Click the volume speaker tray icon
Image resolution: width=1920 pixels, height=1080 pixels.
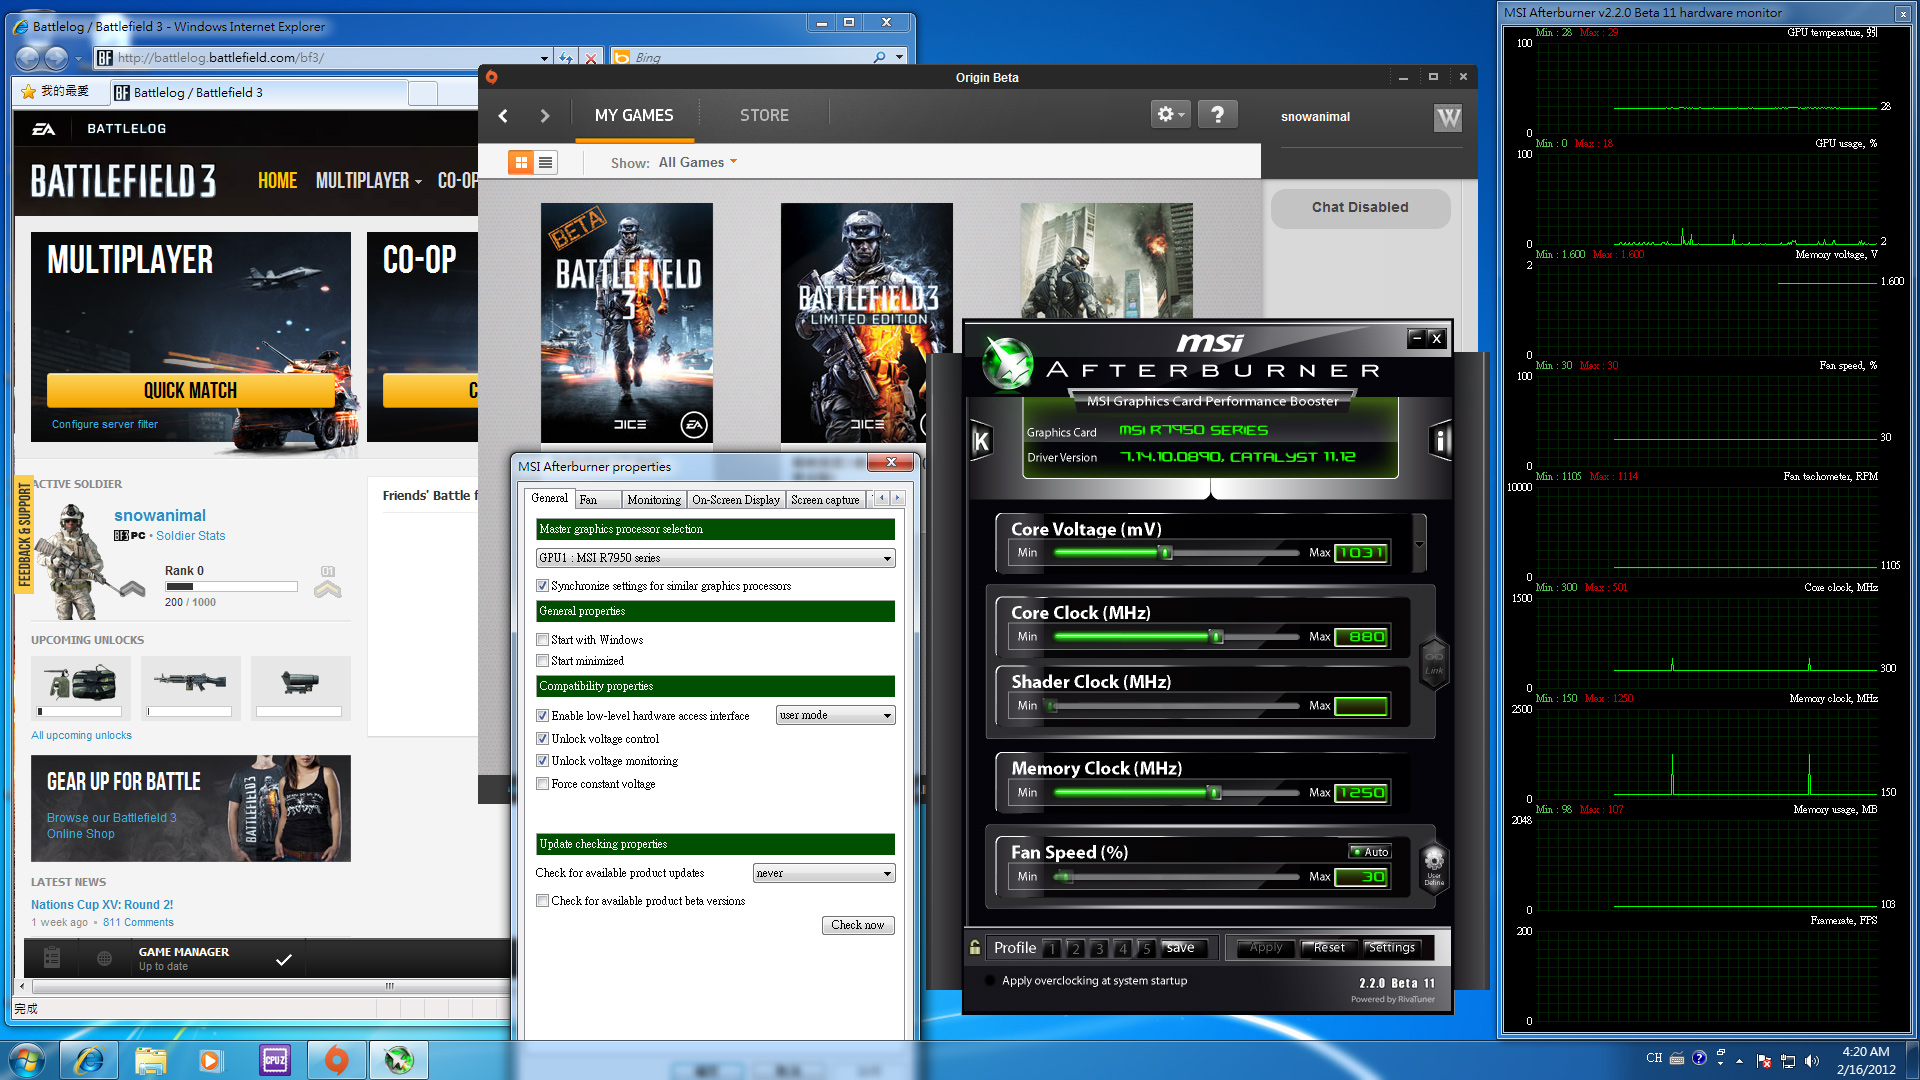coord(1812,1060)
